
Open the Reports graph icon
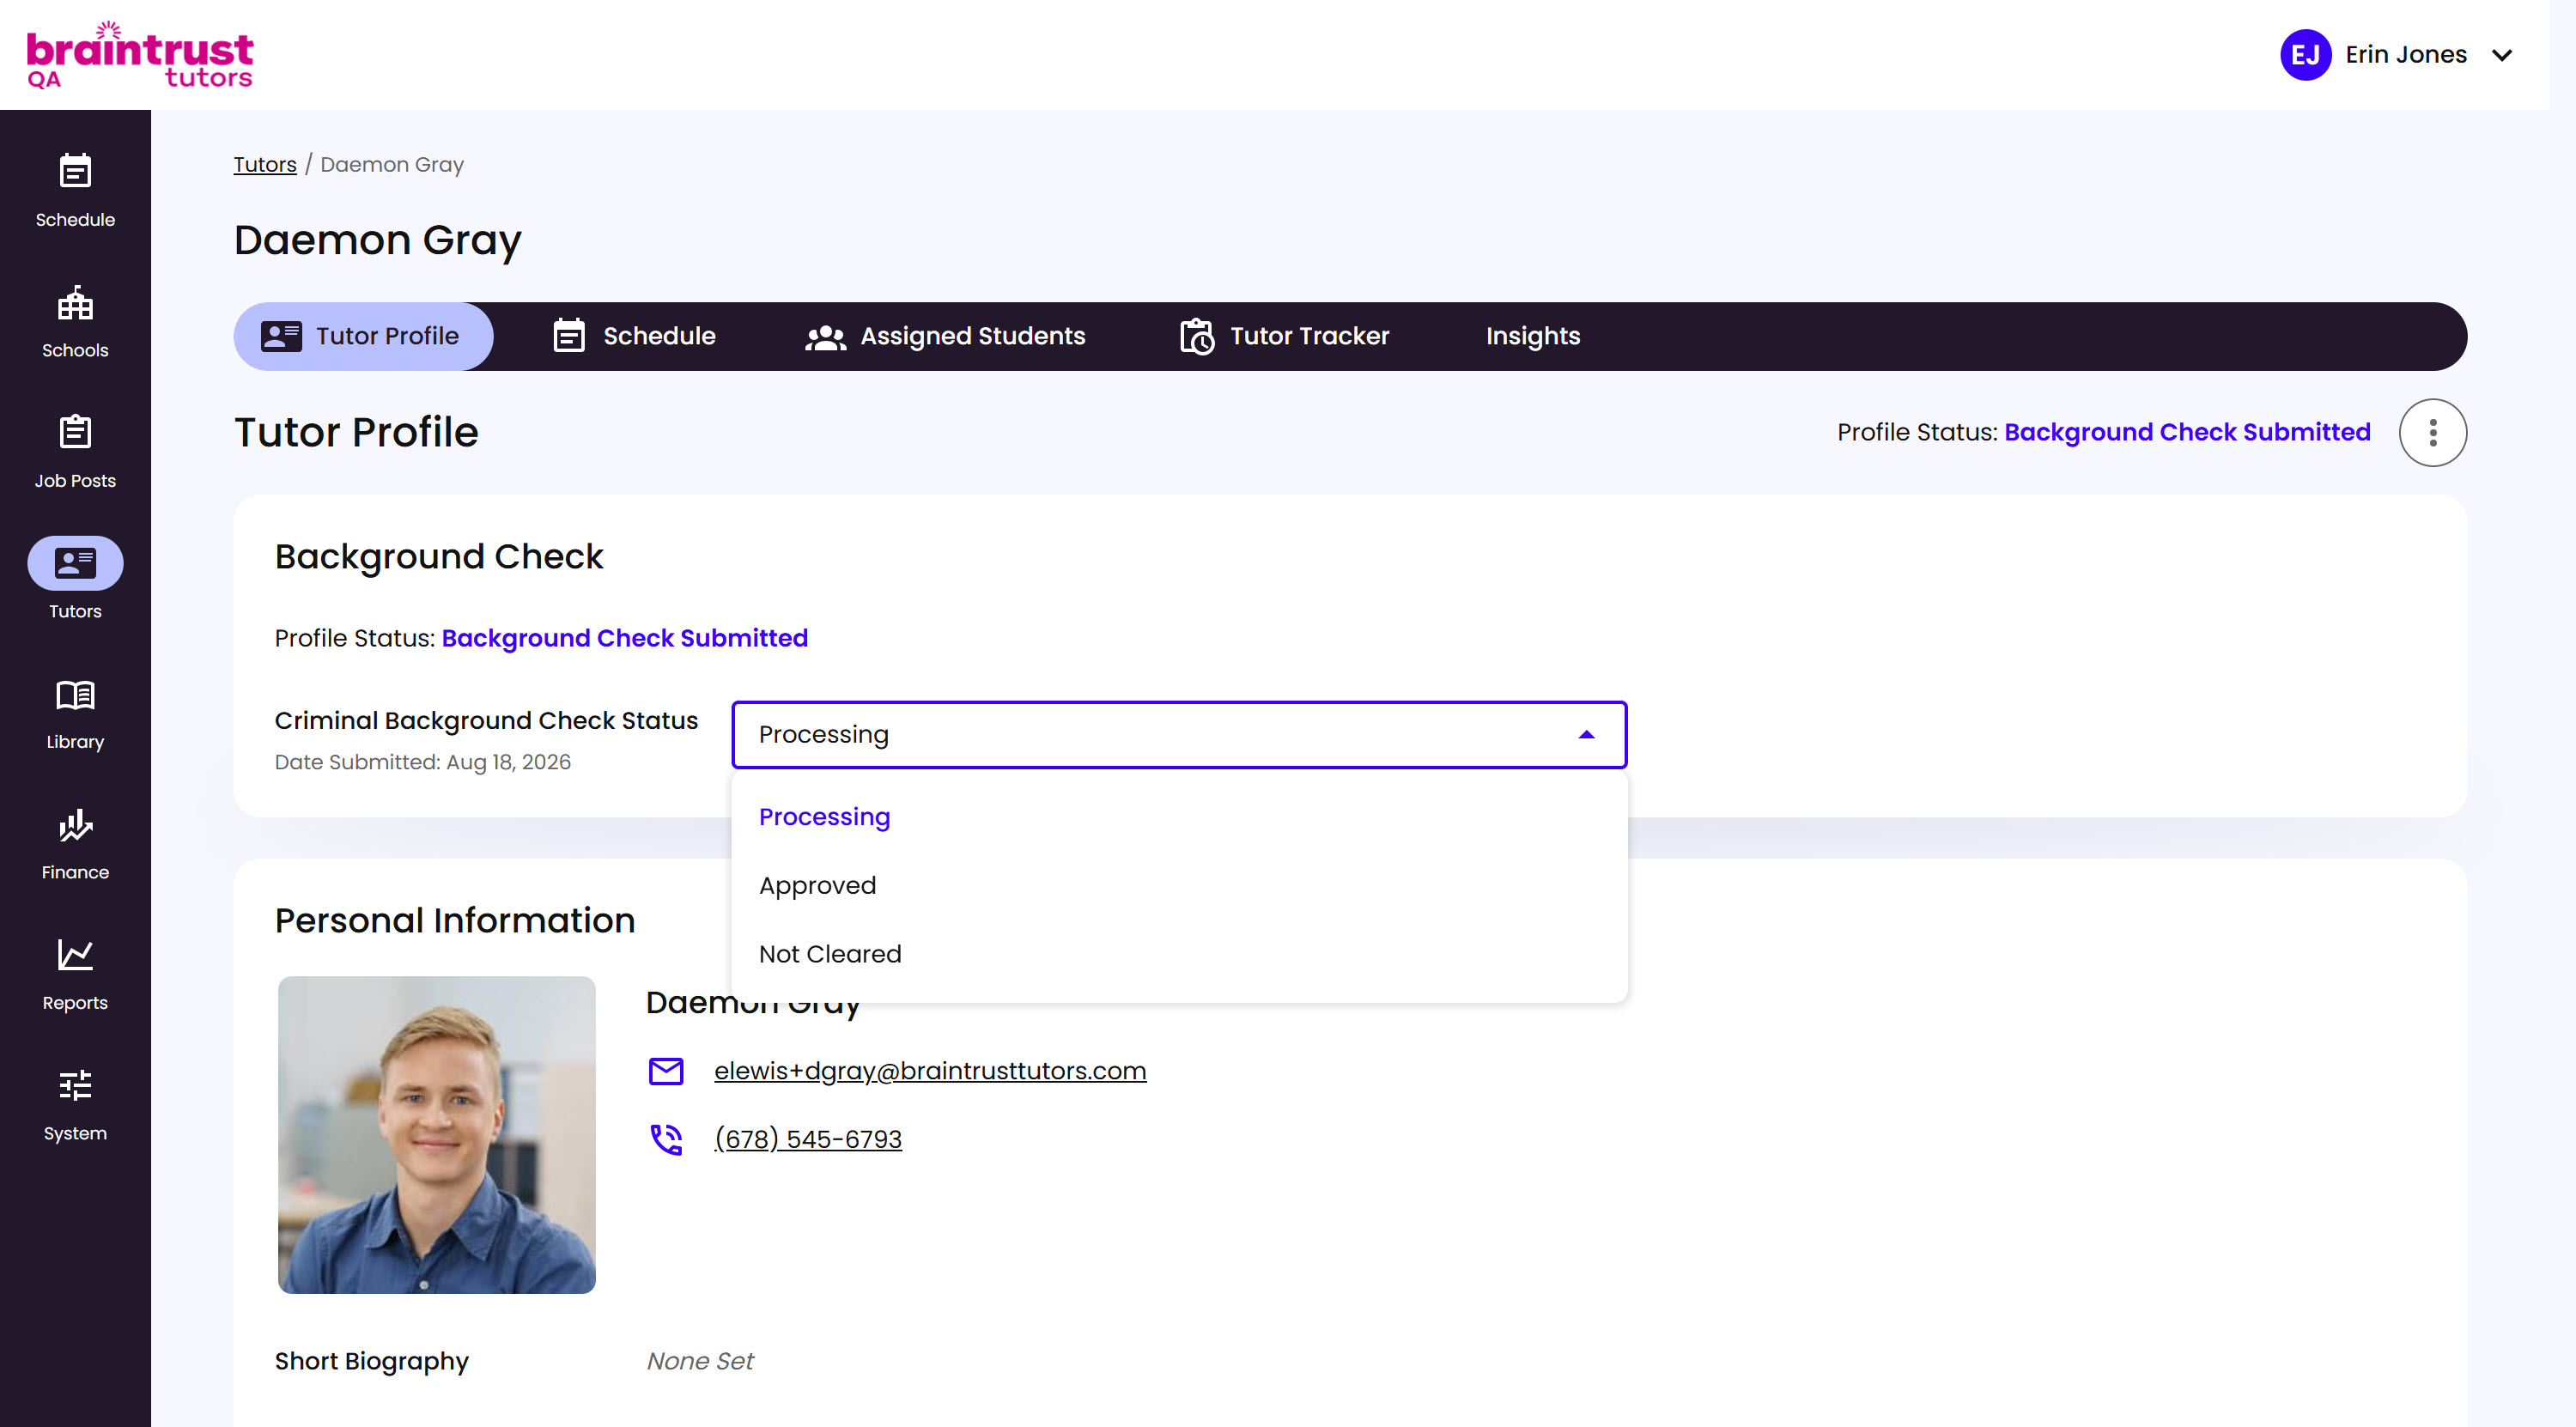(75, 955)
